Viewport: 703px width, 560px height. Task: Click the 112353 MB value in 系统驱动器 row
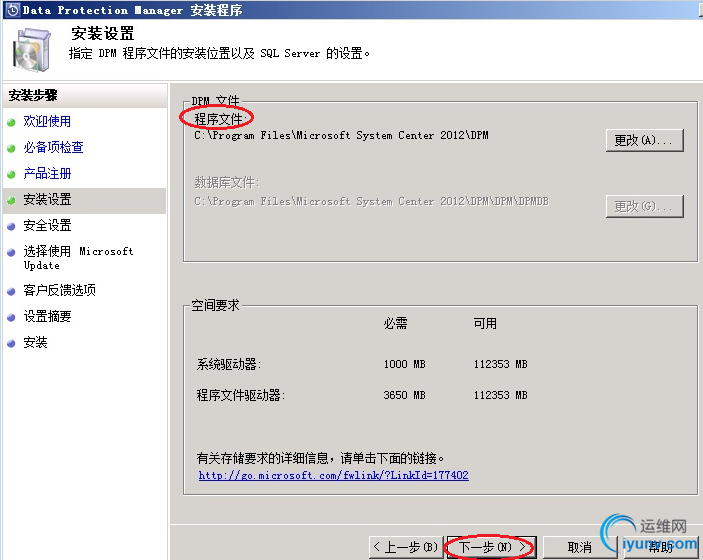click(x=500, y=364)
